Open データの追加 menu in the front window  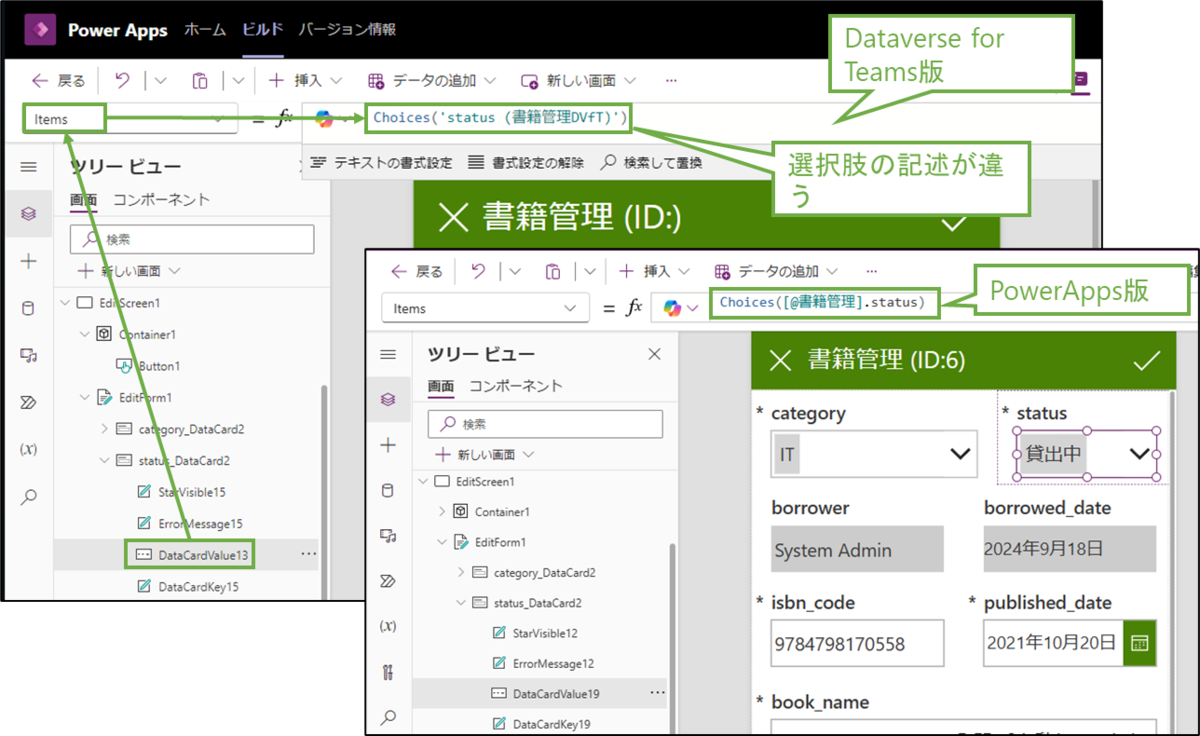click(776, 271)
